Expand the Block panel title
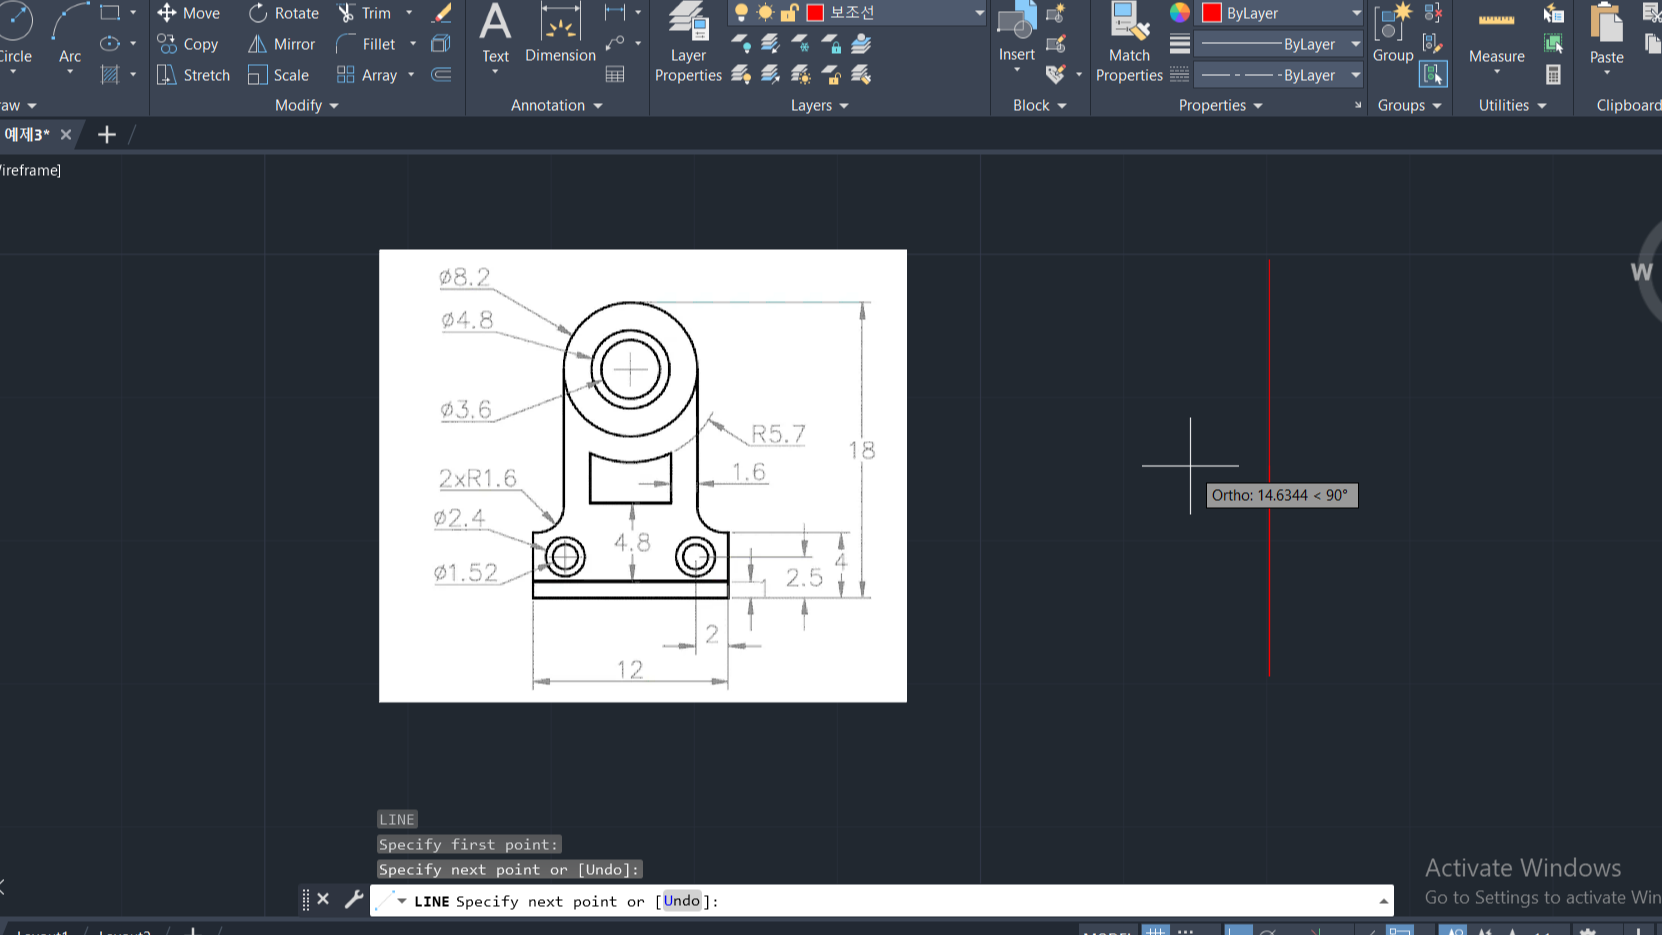 click(x=1040, y=105)
